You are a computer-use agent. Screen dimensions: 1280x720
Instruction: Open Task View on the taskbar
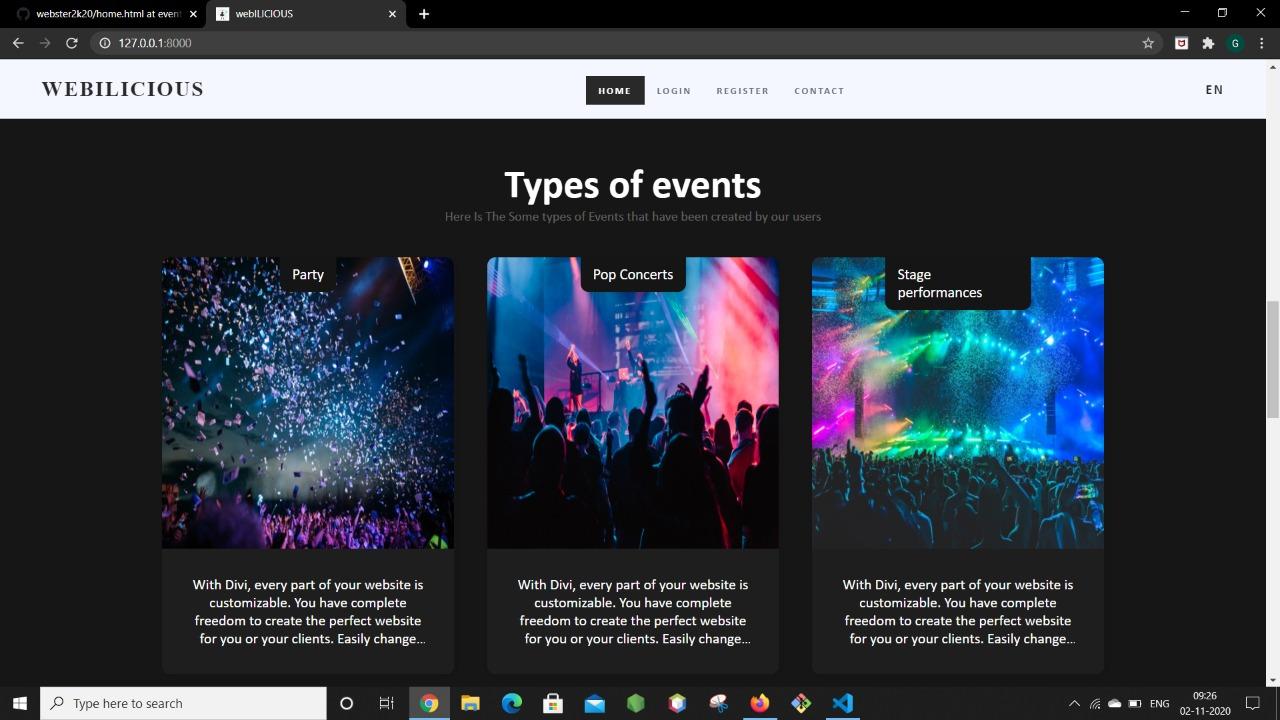tap(386, 703)
